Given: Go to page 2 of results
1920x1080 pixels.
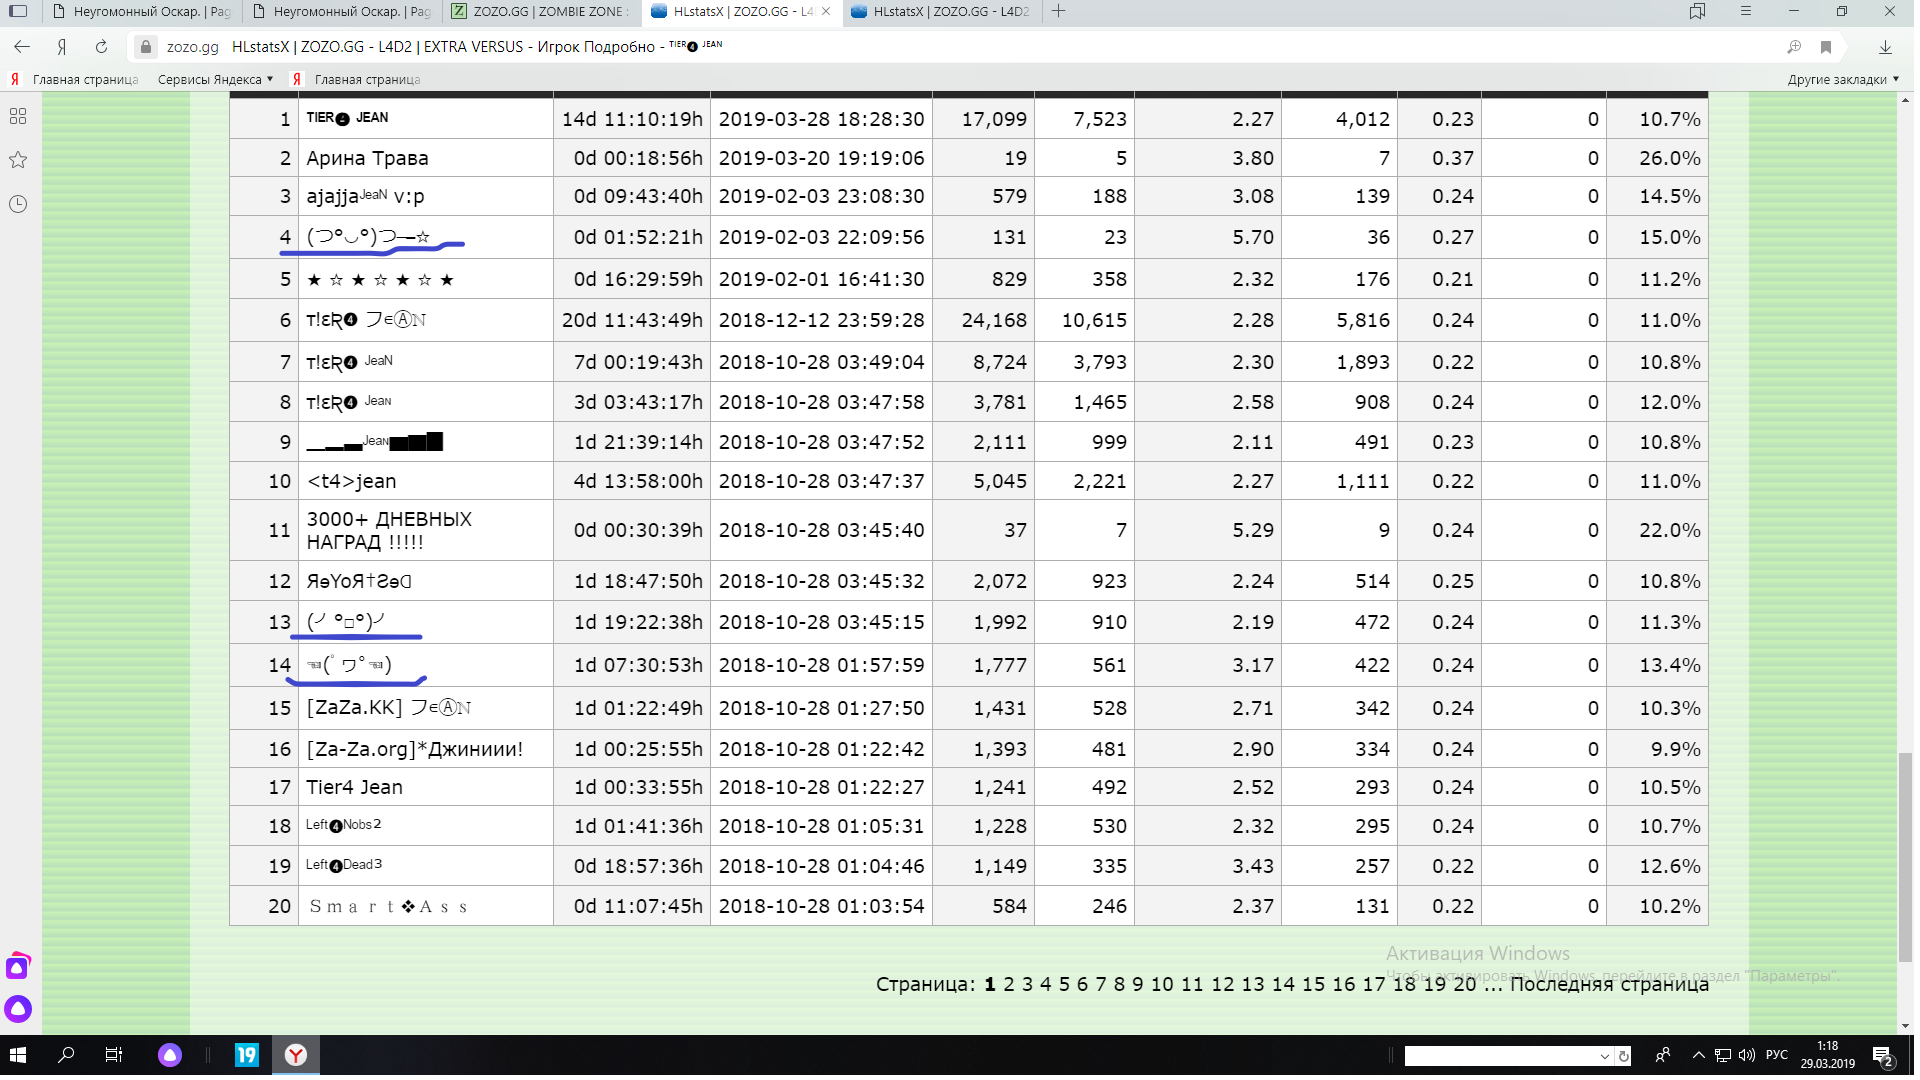Looking at the screenshot, I should click(x=1008, y=985).
